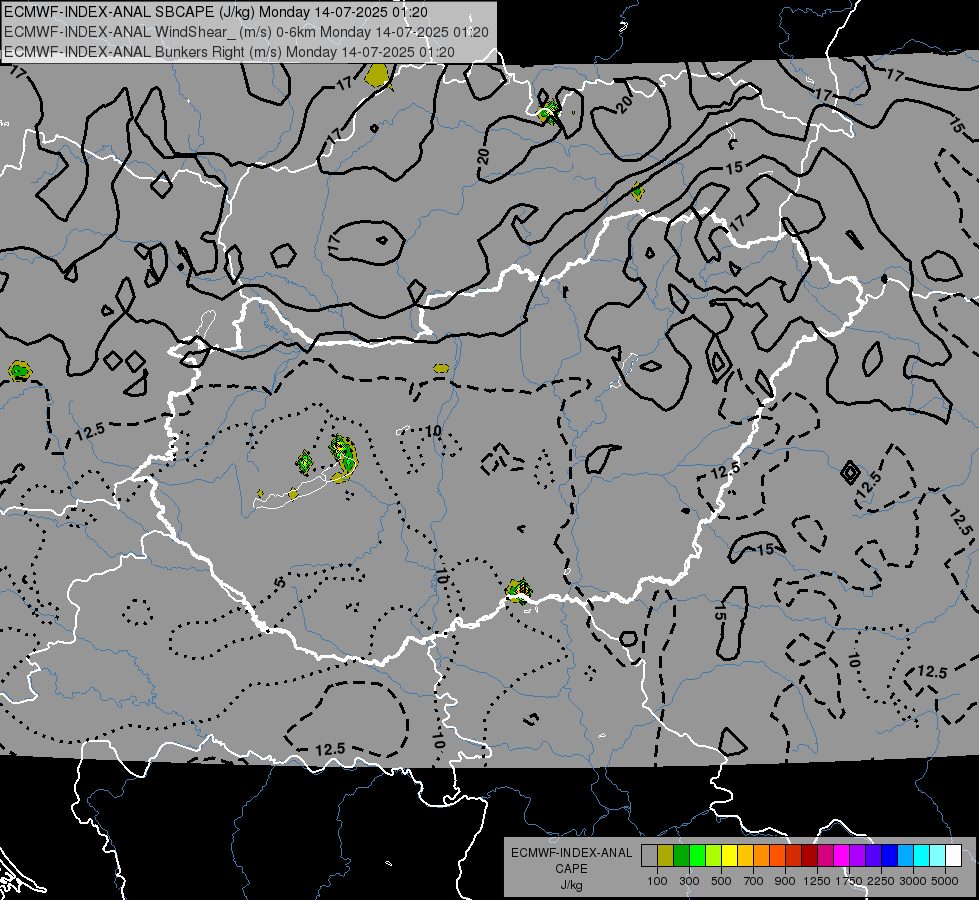Select the pure blue swatch after 2250

890,856
